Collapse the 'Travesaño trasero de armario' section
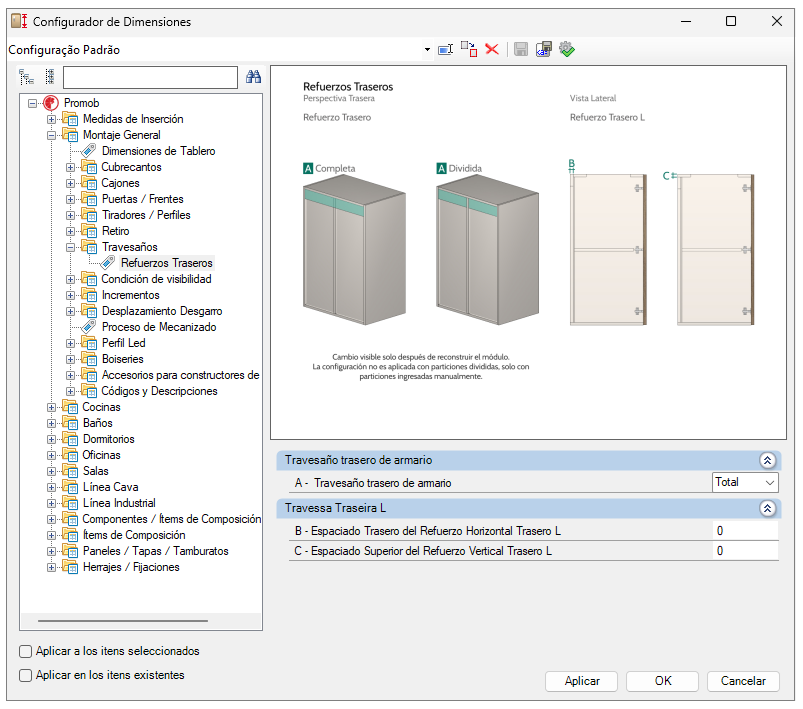Screen dimensions: 803x709 (767, 461)
